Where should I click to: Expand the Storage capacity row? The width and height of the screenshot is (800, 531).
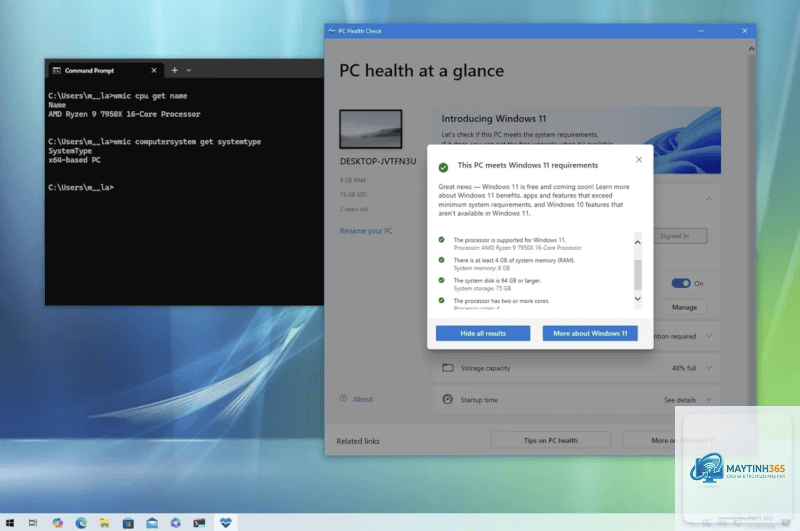576,368
